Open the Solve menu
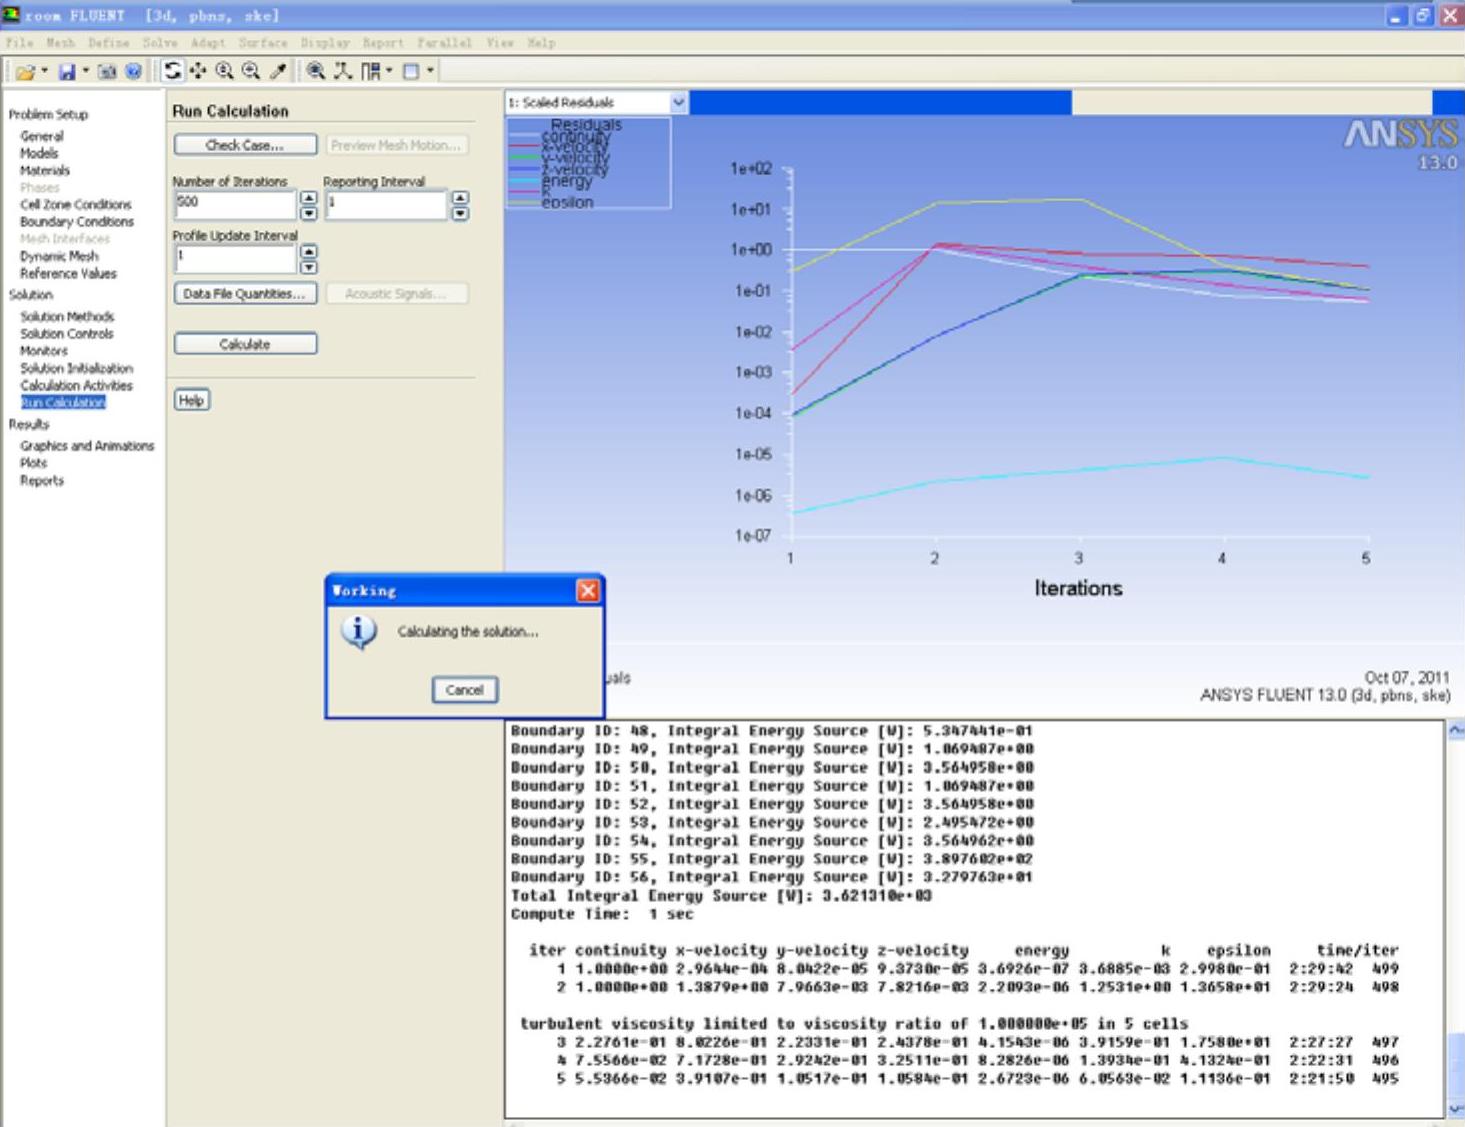1465x1127 pixels. 159,43
